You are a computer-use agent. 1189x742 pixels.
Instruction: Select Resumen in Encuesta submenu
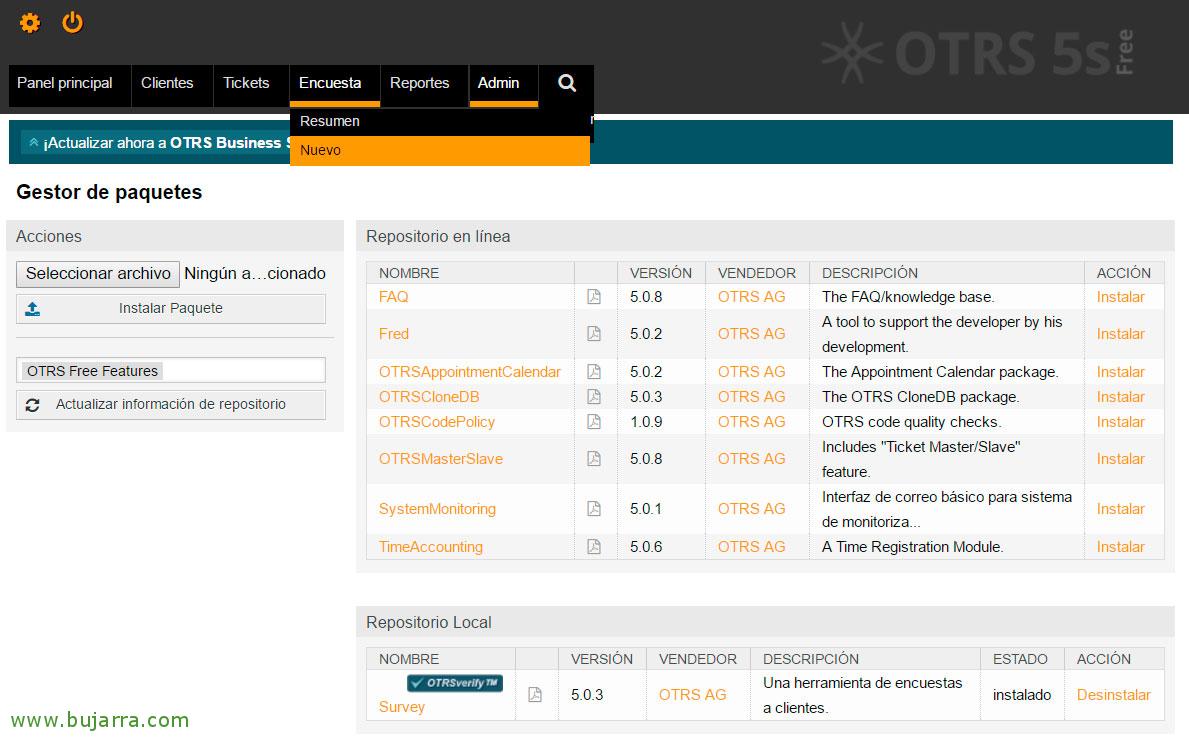click(439, 121)
